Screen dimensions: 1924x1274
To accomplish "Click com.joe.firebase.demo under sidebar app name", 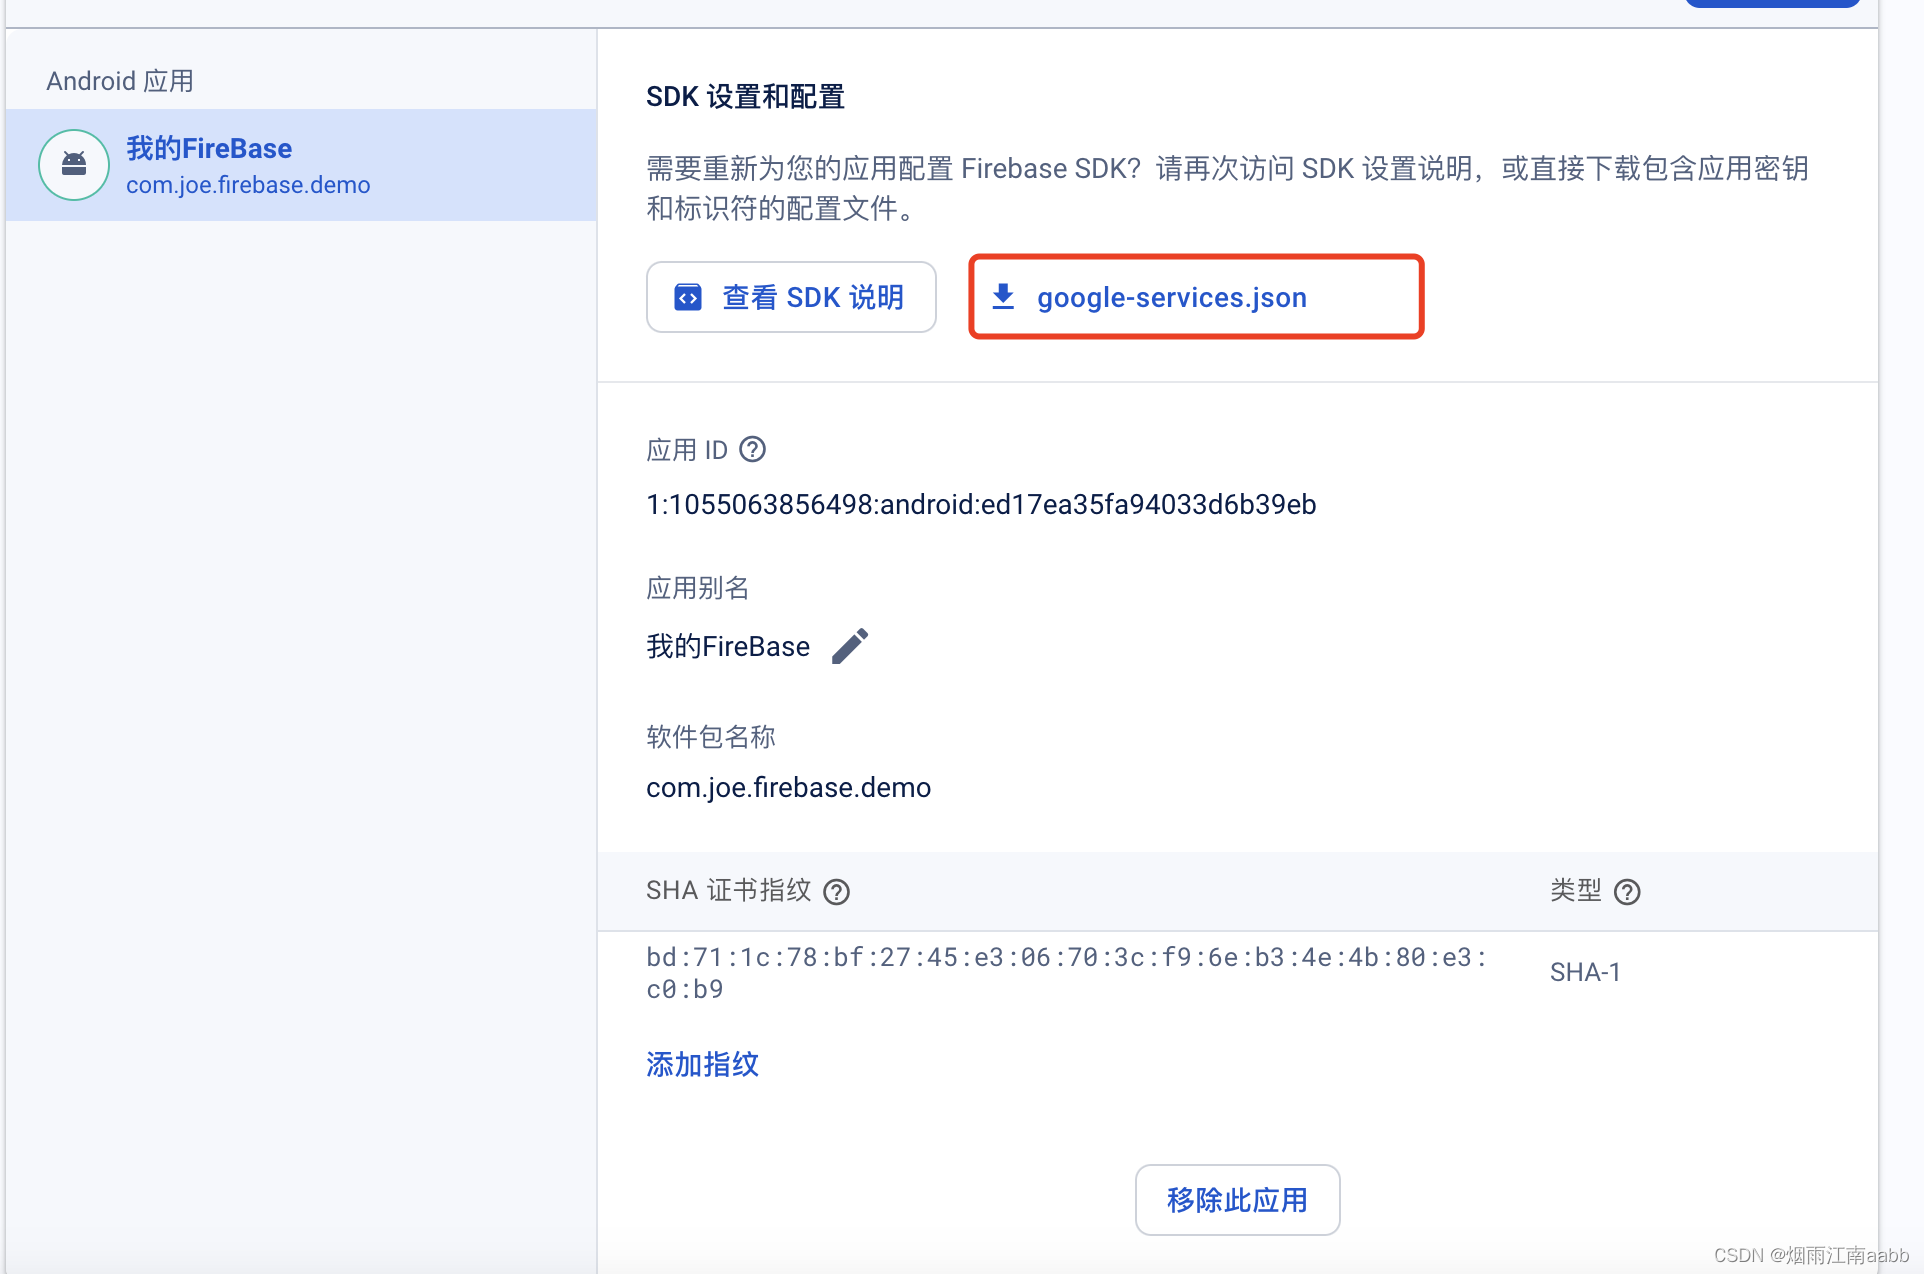I will pos(248,185).
